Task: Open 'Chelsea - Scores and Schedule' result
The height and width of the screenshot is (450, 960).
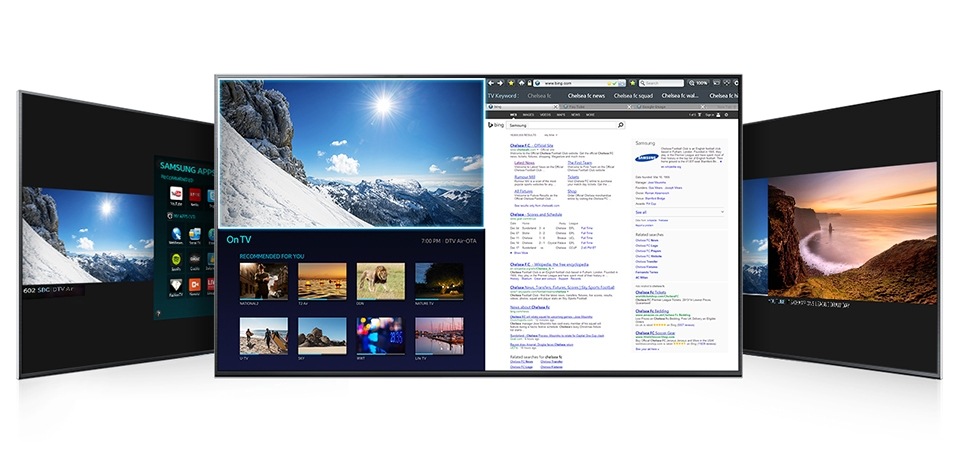Action: pos(536,215)
